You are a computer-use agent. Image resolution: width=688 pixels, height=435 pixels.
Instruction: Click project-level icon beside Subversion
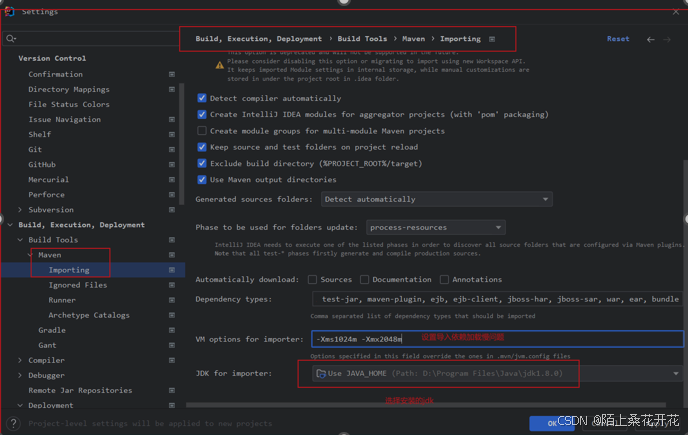click(172, 210)
